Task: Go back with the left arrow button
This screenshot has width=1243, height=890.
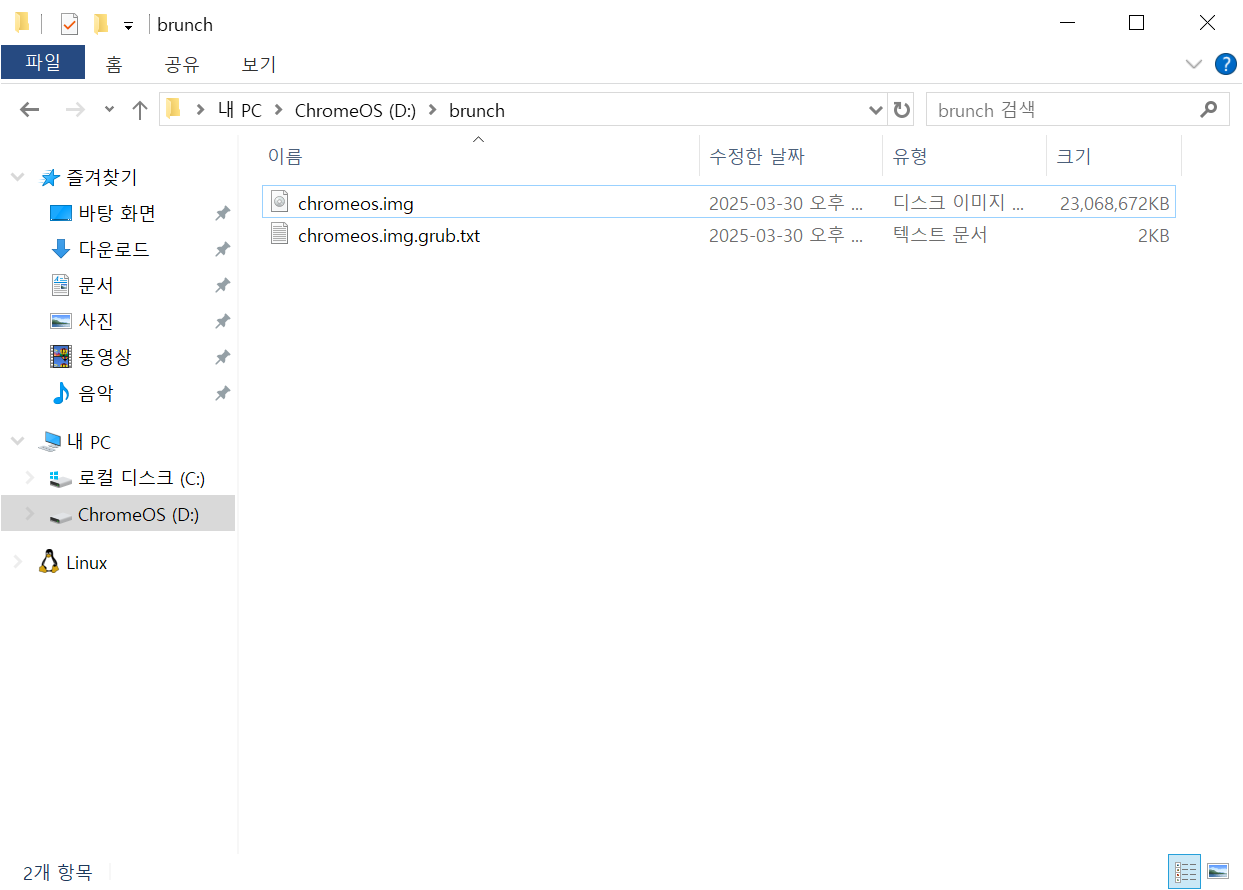Action: [x=30, y=110]
